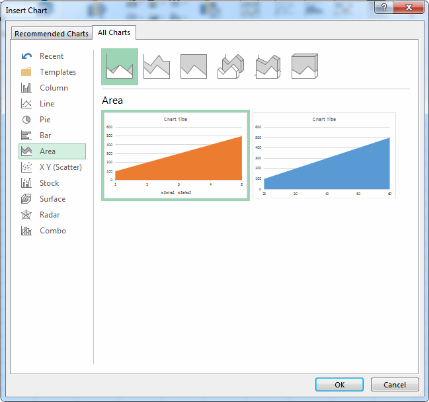Choose the orange area chart preview
Image resolution: width=429 pixels, height=402 pixels.
175,156
